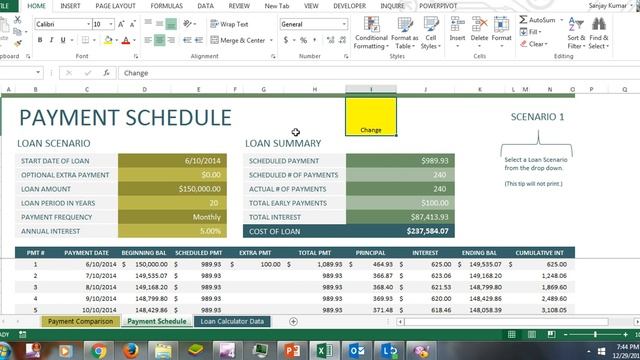Apply Comma Style format
Image resolution: width=640 pixels, height=360 pixels.
315,40
